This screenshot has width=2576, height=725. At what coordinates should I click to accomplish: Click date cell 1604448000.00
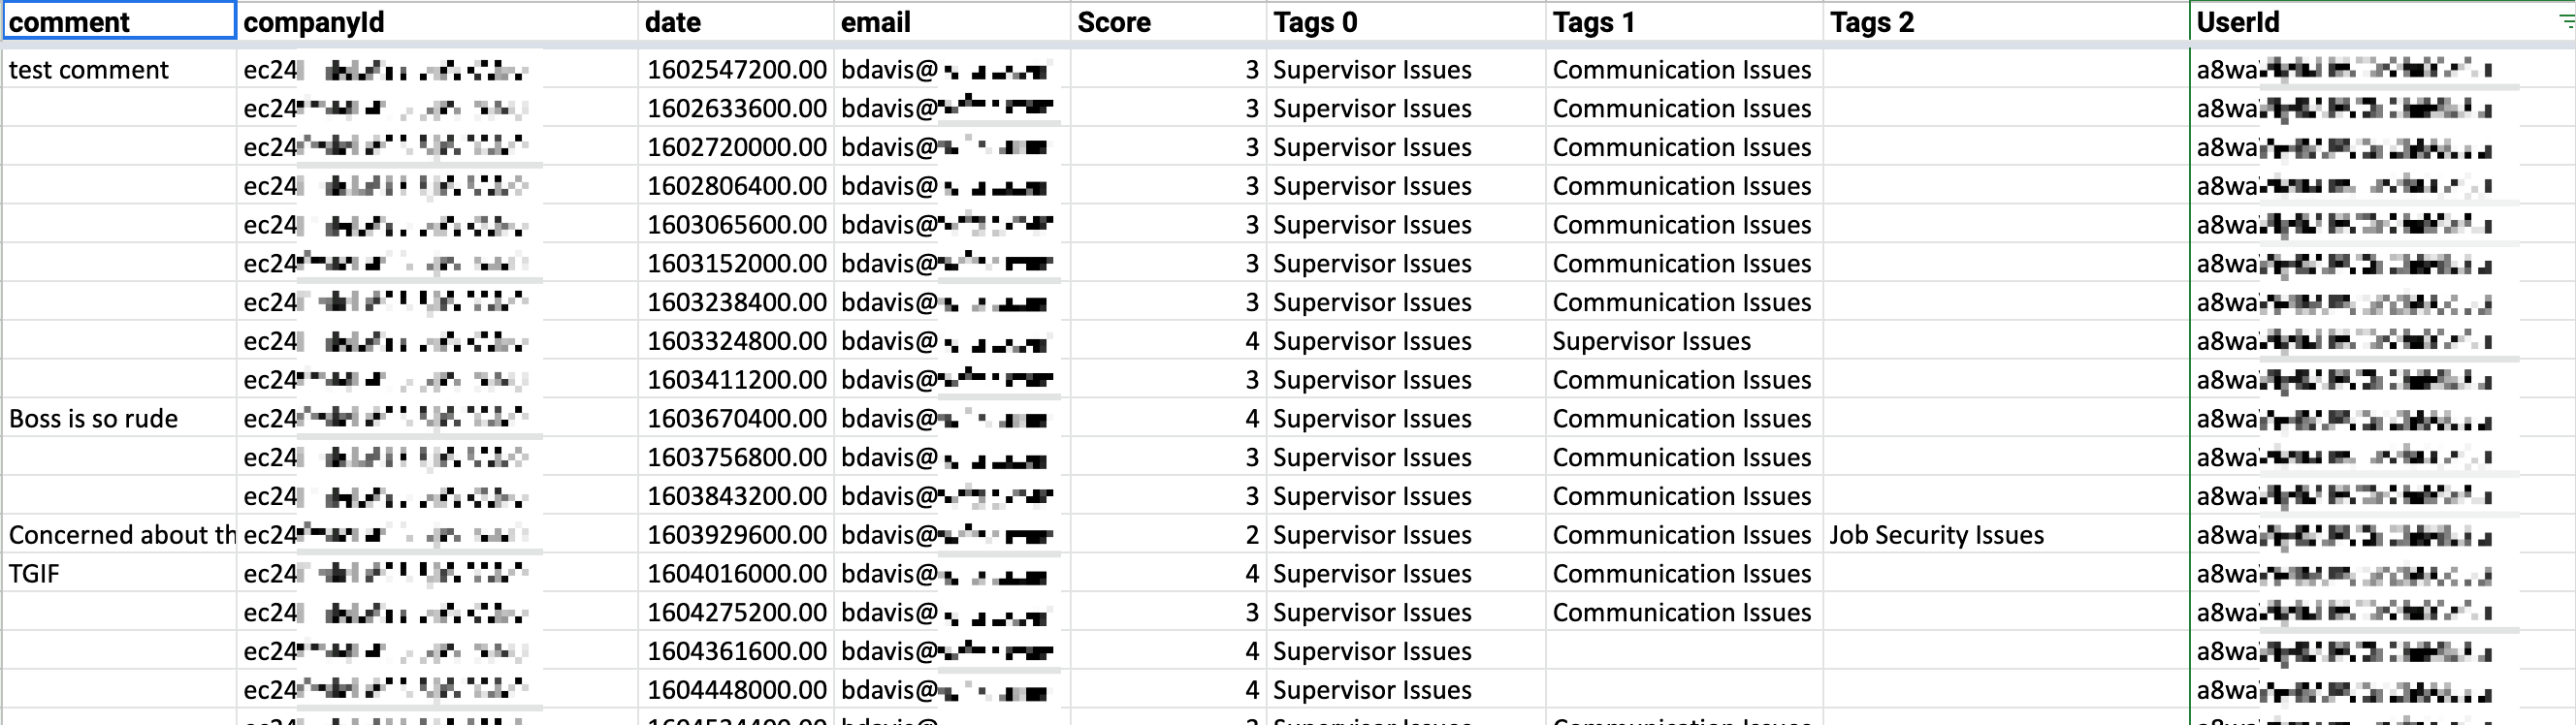736,689
